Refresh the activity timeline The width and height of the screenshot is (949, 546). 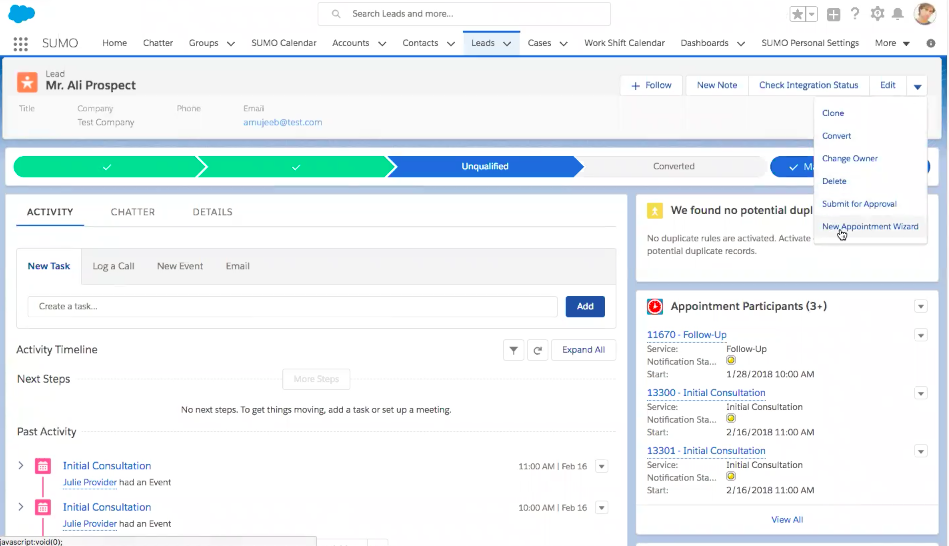[x=537, y=350]
